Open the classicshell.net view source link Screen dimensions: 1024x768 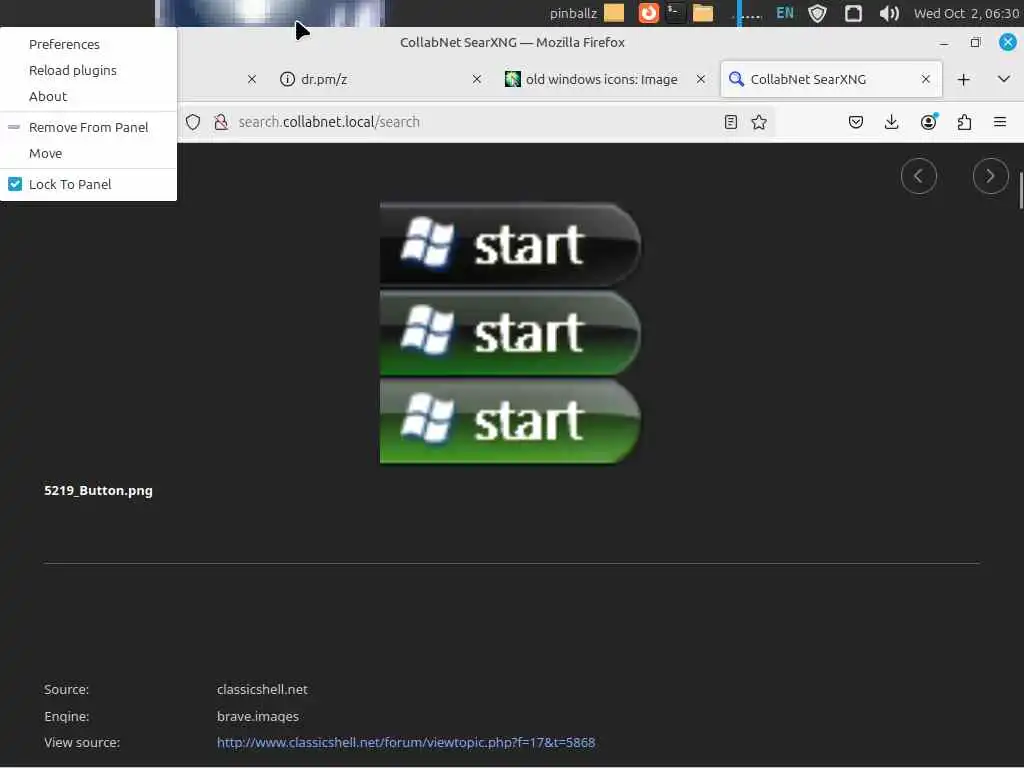pos(406,743)
